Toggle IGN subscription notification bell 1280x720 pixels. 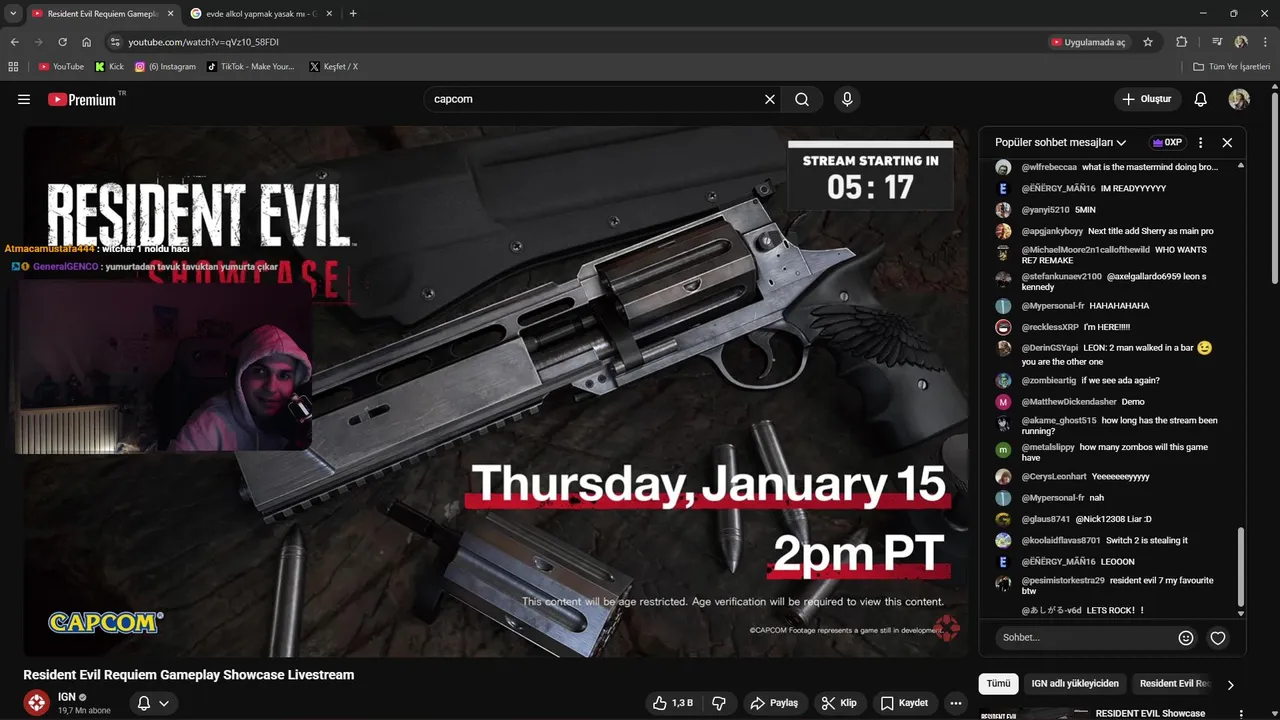[153, 703]
